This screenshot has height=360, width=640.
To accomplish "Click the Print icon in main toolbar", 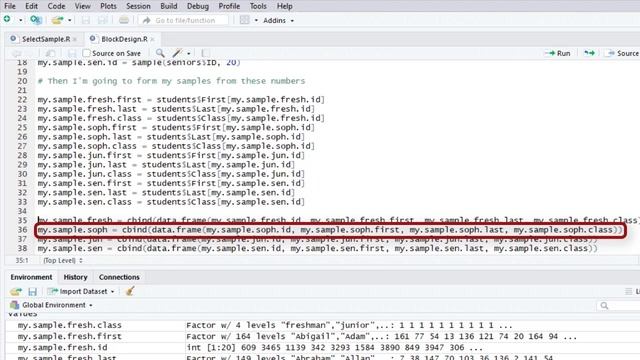I will [124, 20].
